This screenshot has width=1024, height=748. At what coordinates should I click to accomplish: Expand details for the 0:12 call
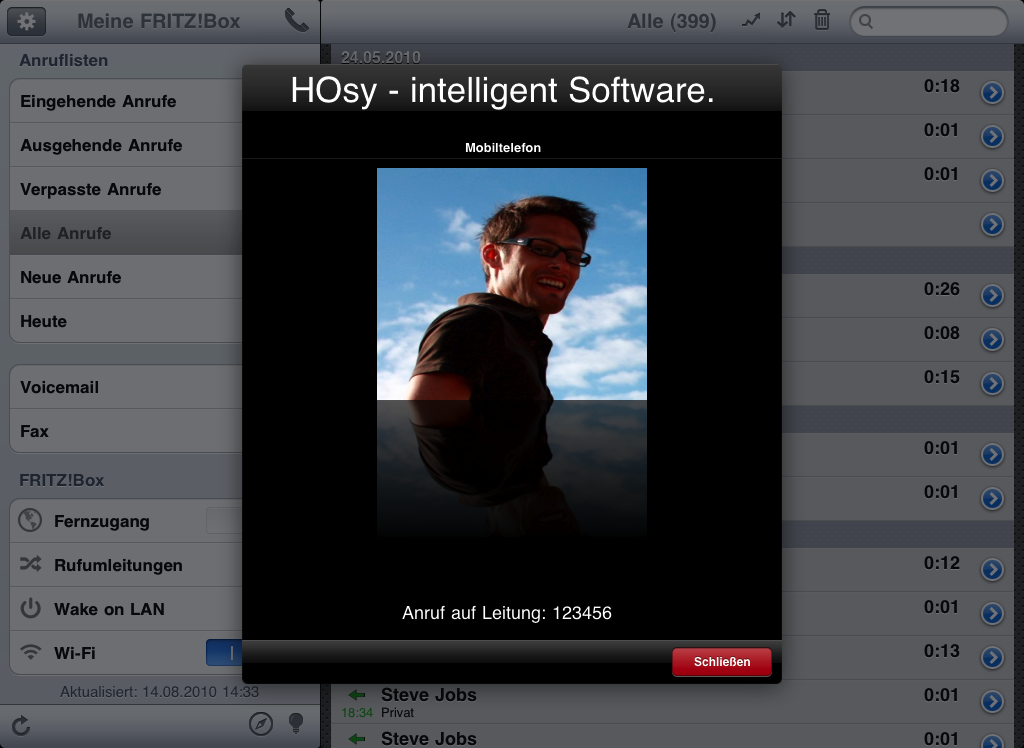pyautogui.click(x=991, y=570)
